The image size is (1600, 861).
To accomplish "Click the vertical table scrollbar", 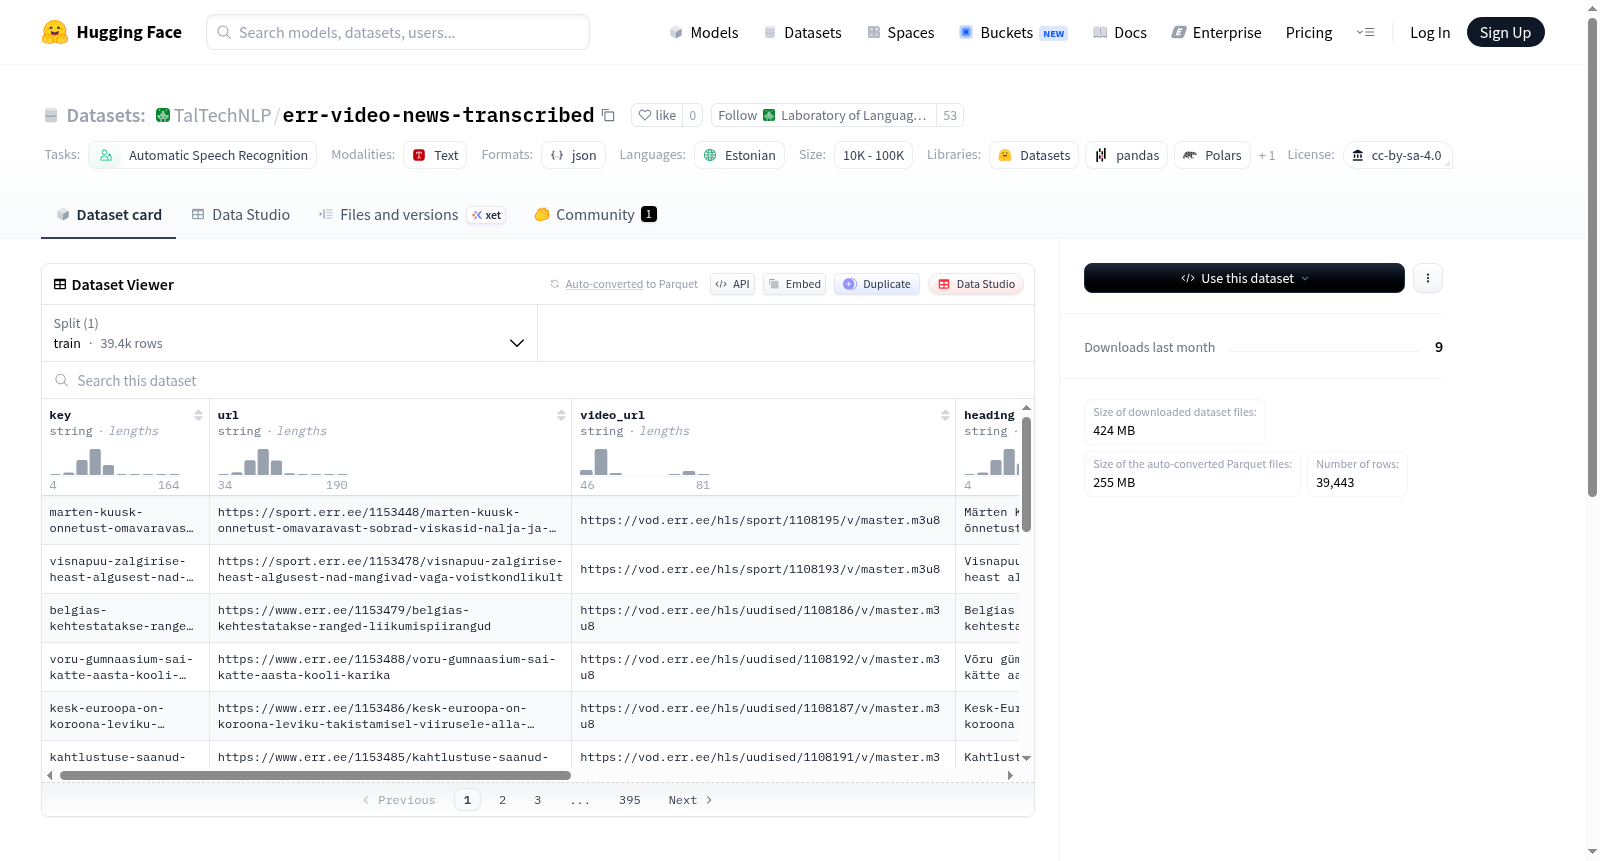I will 1026,474.
